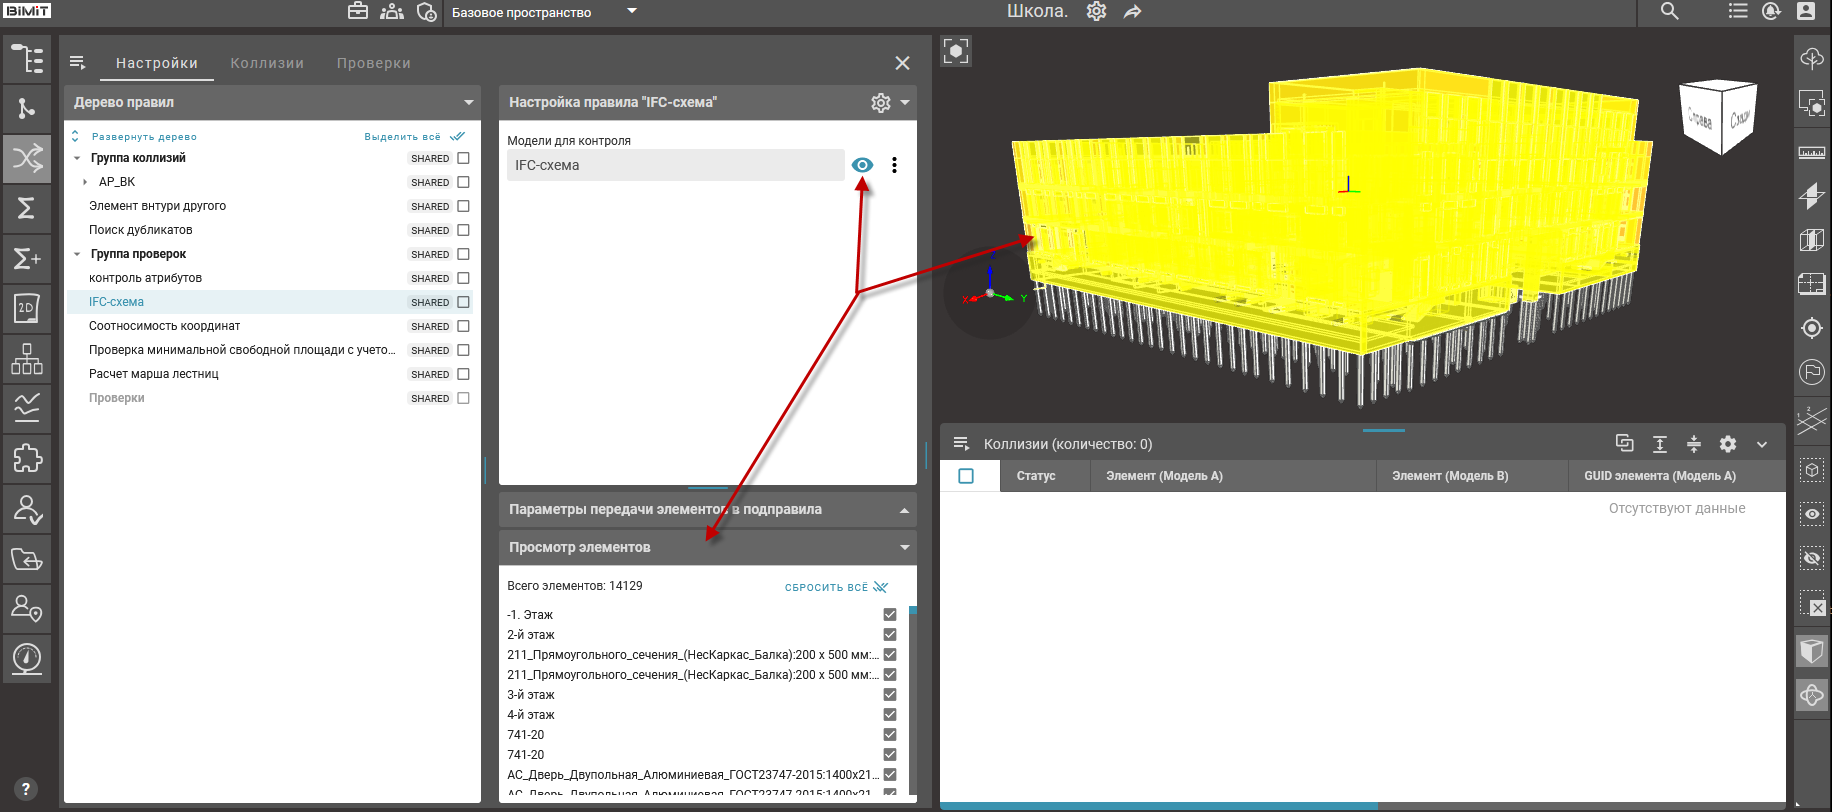Check the Группа коллизий checkbox

point(463,158)
